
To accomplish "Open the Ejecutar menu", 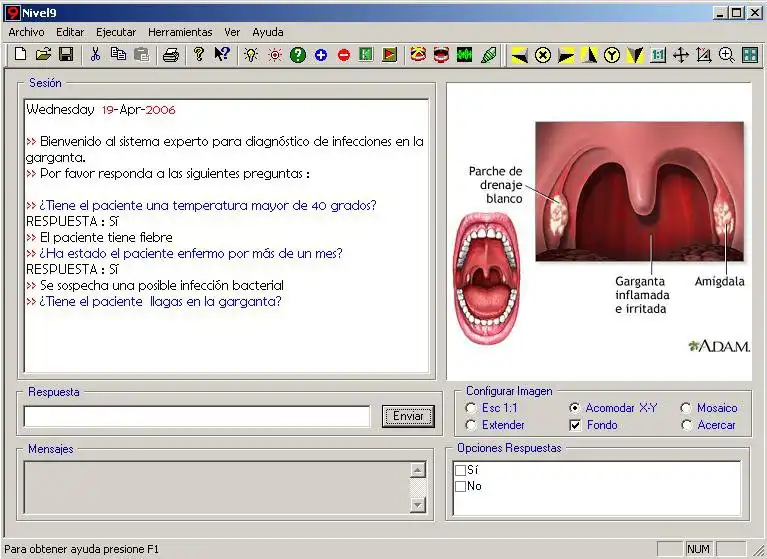I will pyautogui.click(x=116, y=32).
